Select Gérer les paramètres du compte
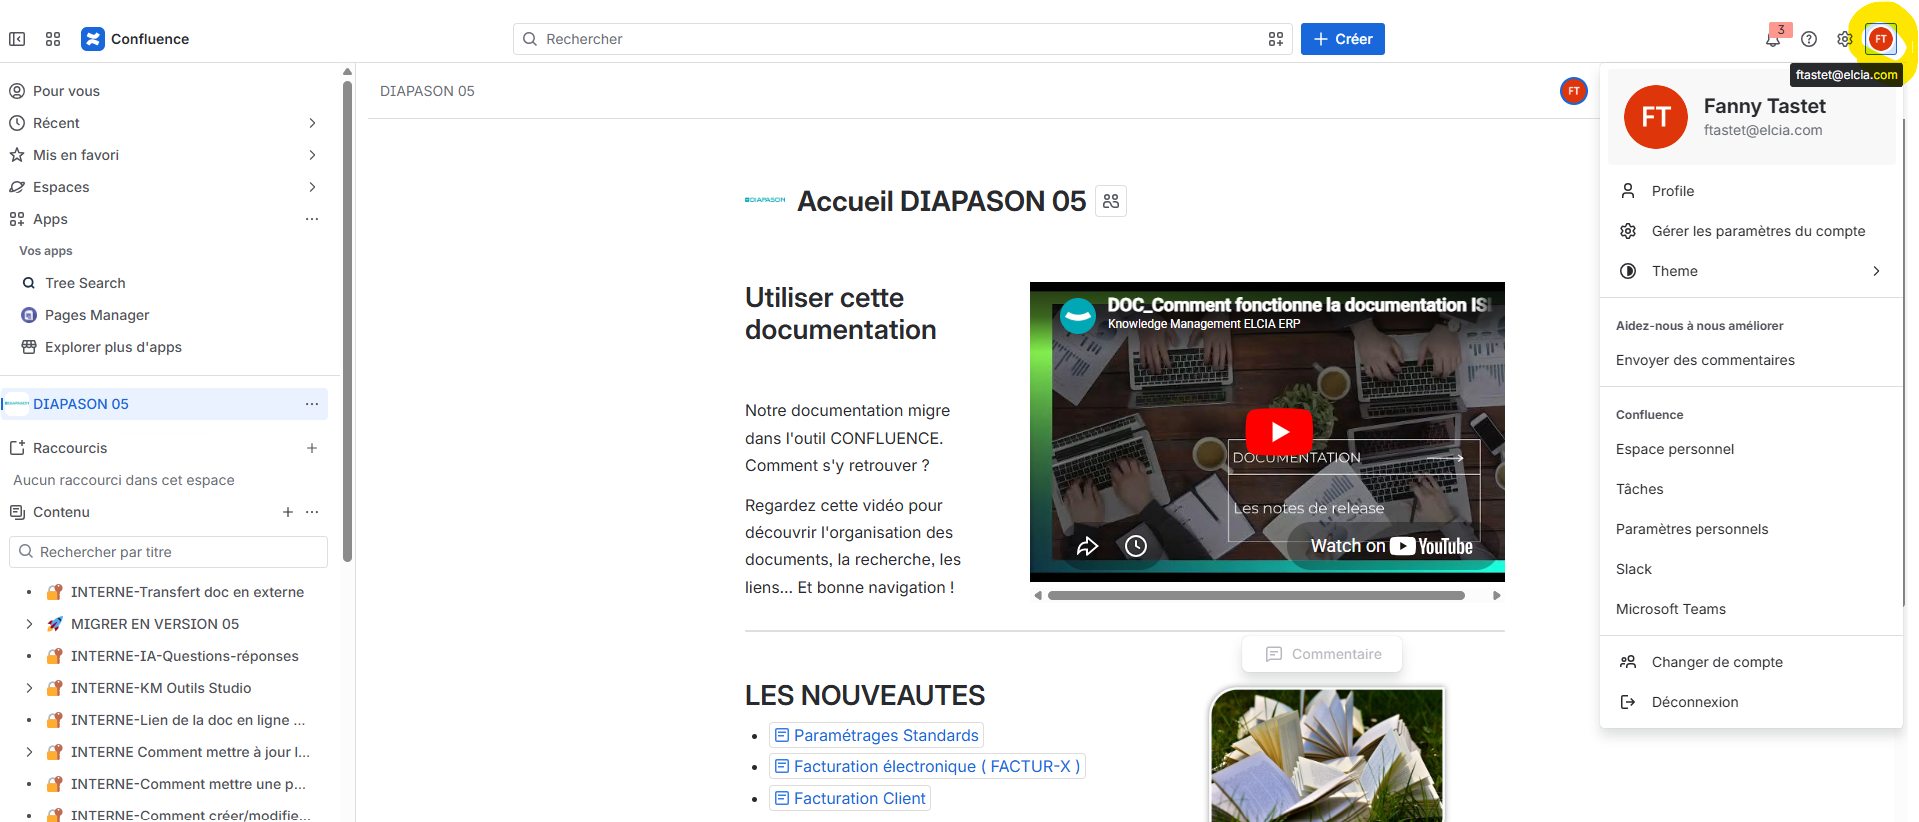The width and height of the screenshot is (1919, 822). pyautogui.click(x=1751, y=231)
